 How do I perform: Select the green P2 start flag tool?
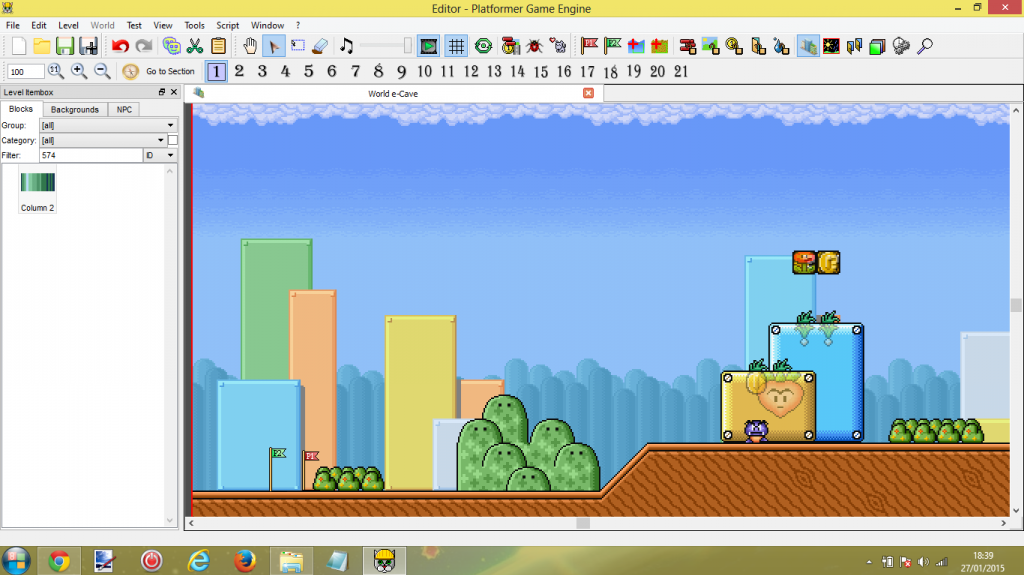[613, 46]
